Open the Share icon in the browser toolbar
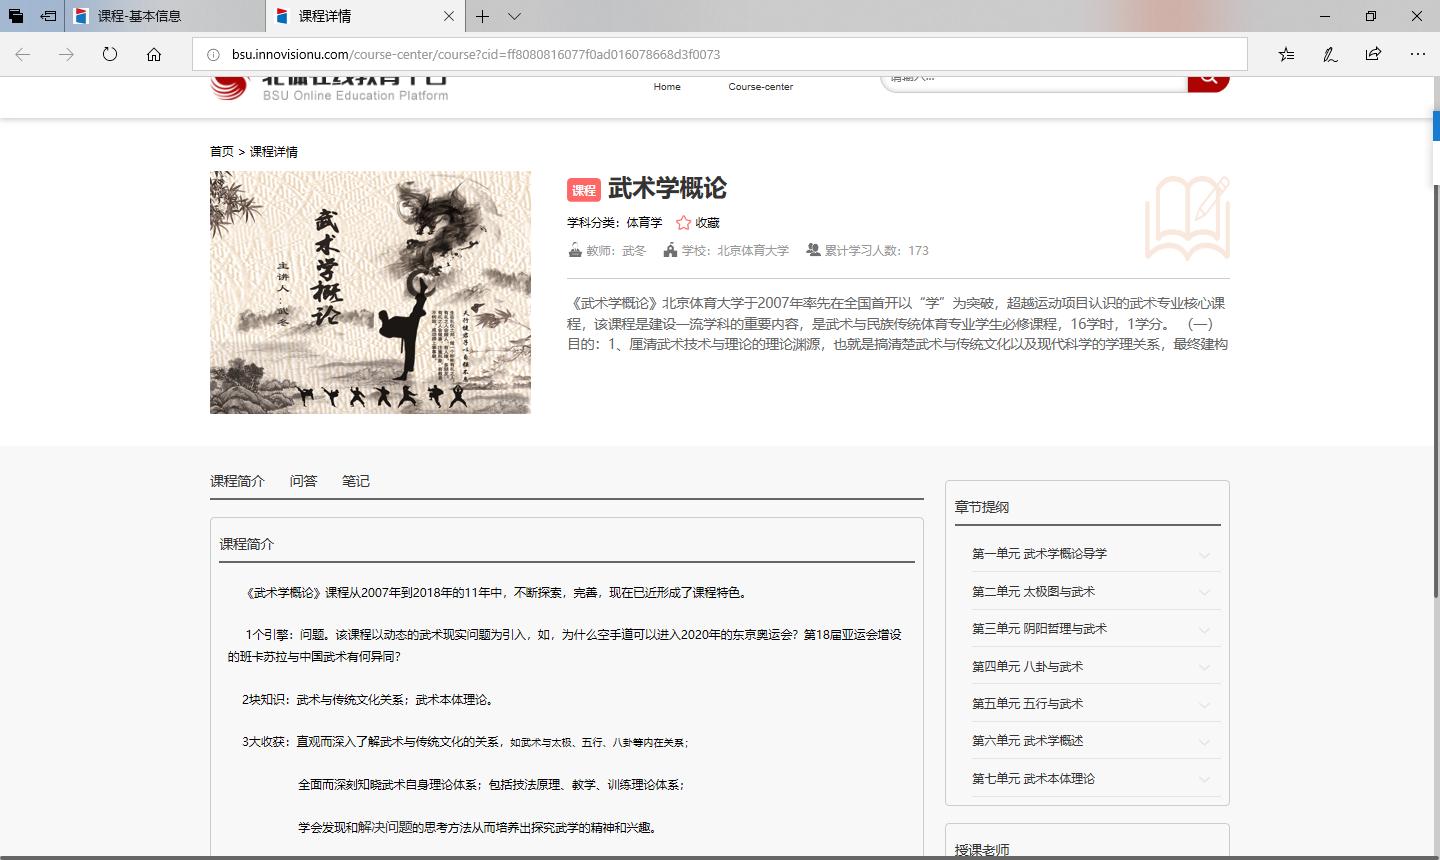Viewport: 1440px width, 860px height. (x=1373, y=54)
